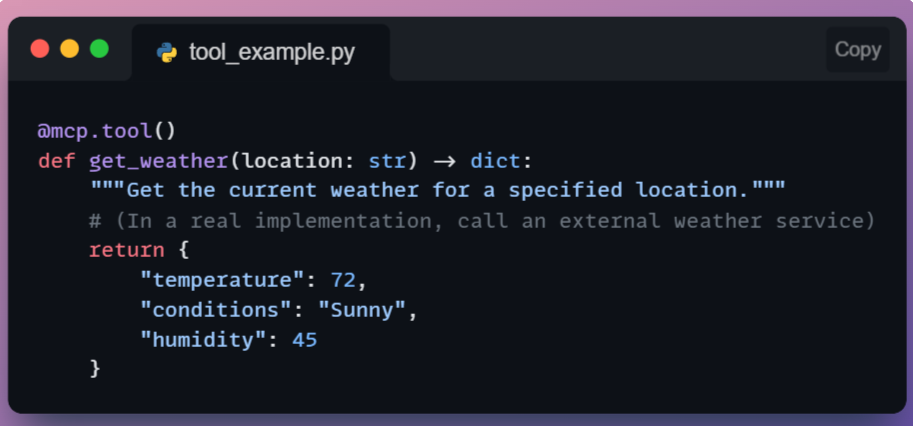
Task: Click the "humidity" dictionary key
Action: pos(203,340)
